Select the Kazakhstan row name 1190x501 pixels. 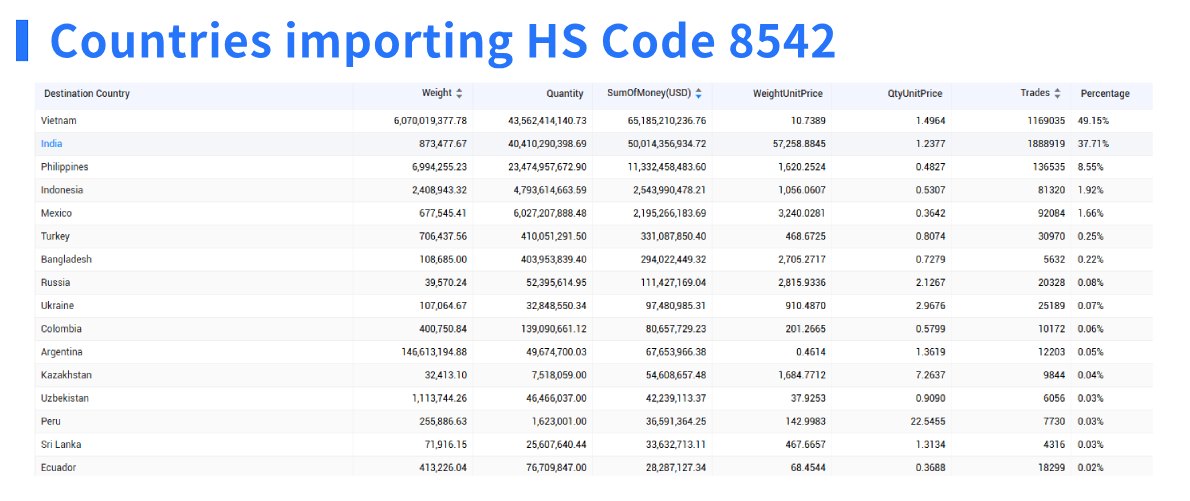tap(66, 375)
